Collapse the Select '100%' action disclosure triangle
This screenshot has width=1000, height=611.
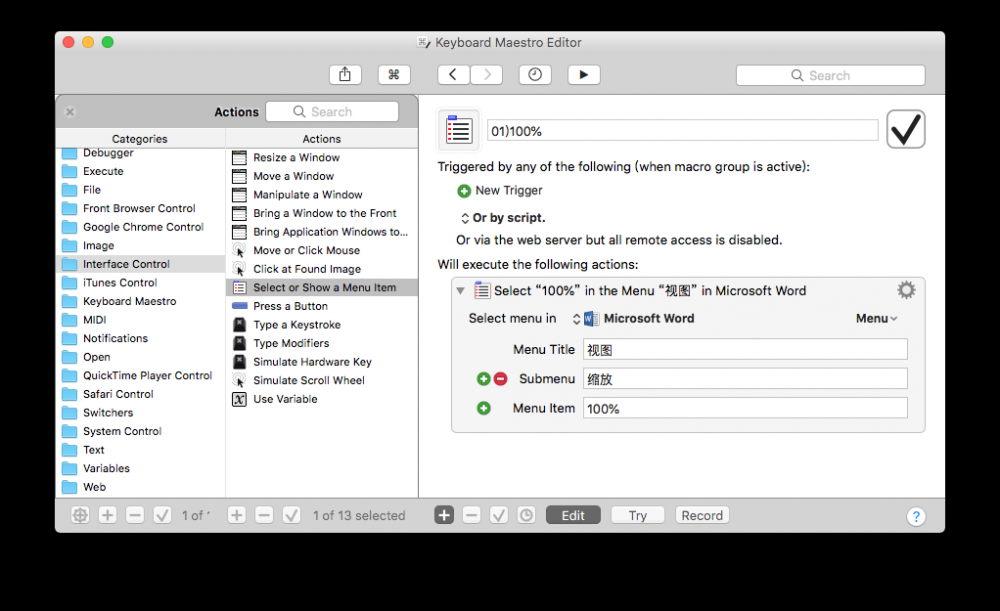(459, 290)
